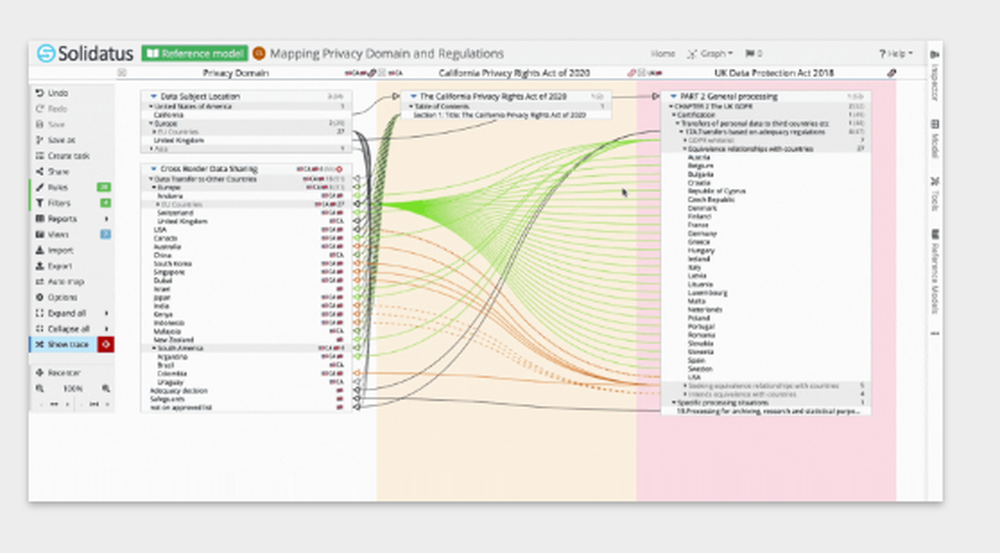Collapse Equivalence relationships with countries
The width and height of the screenshot is (1000, 553).
tap(685, 149)
